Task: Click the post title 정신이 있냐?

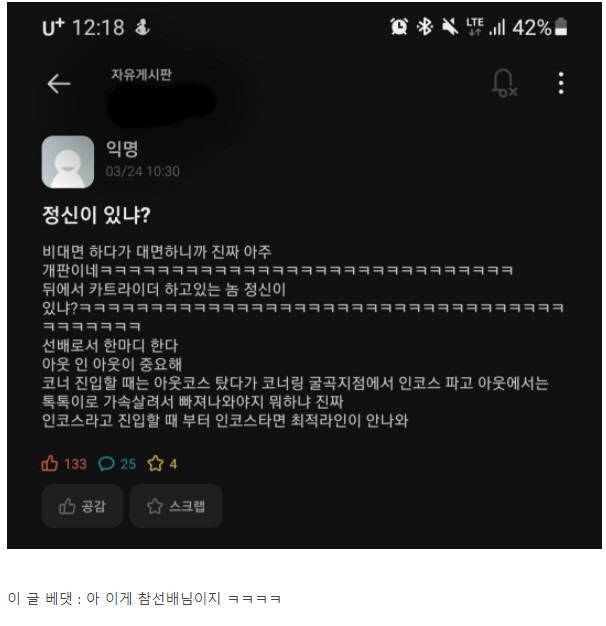Action: click(96, 215)
